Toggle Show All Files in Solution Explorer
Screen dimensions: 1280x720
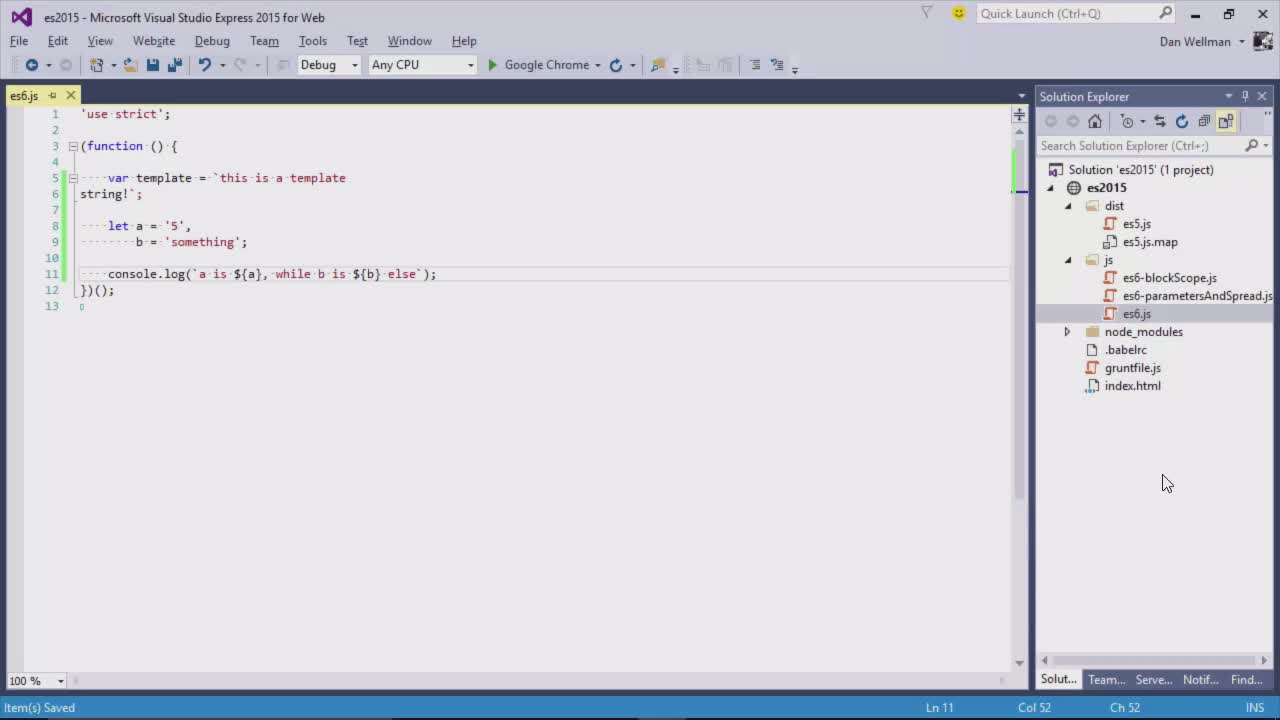[1226, 121]
